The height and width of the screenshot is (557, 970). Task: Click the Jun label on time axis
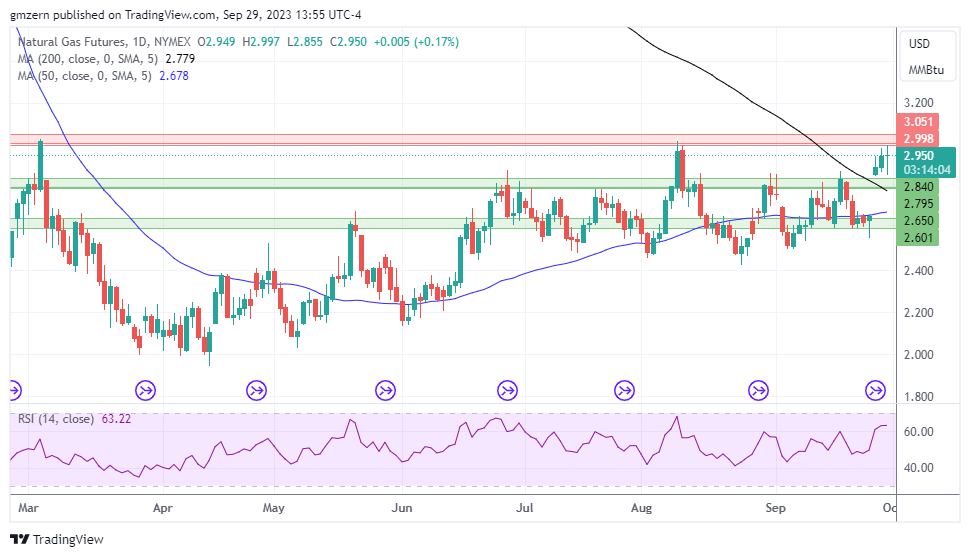402,508
